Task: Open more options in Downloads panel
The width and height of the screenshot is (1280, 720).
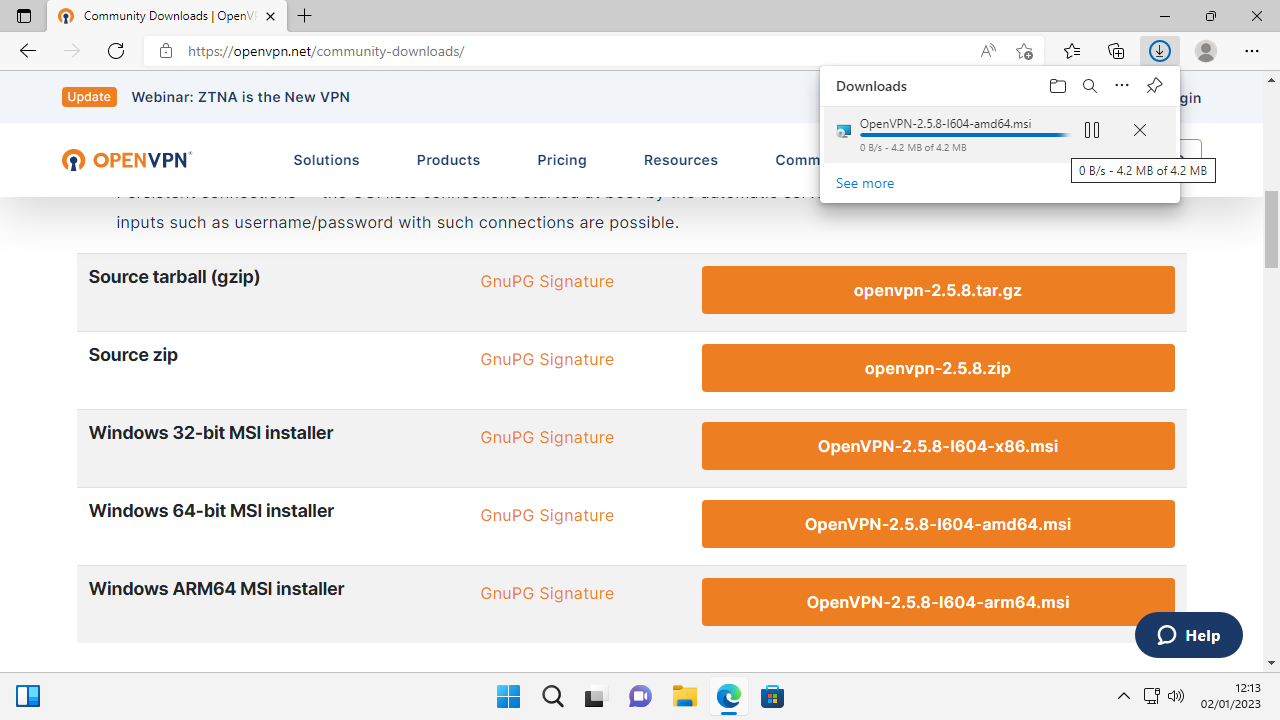Action: point(1122,86)
